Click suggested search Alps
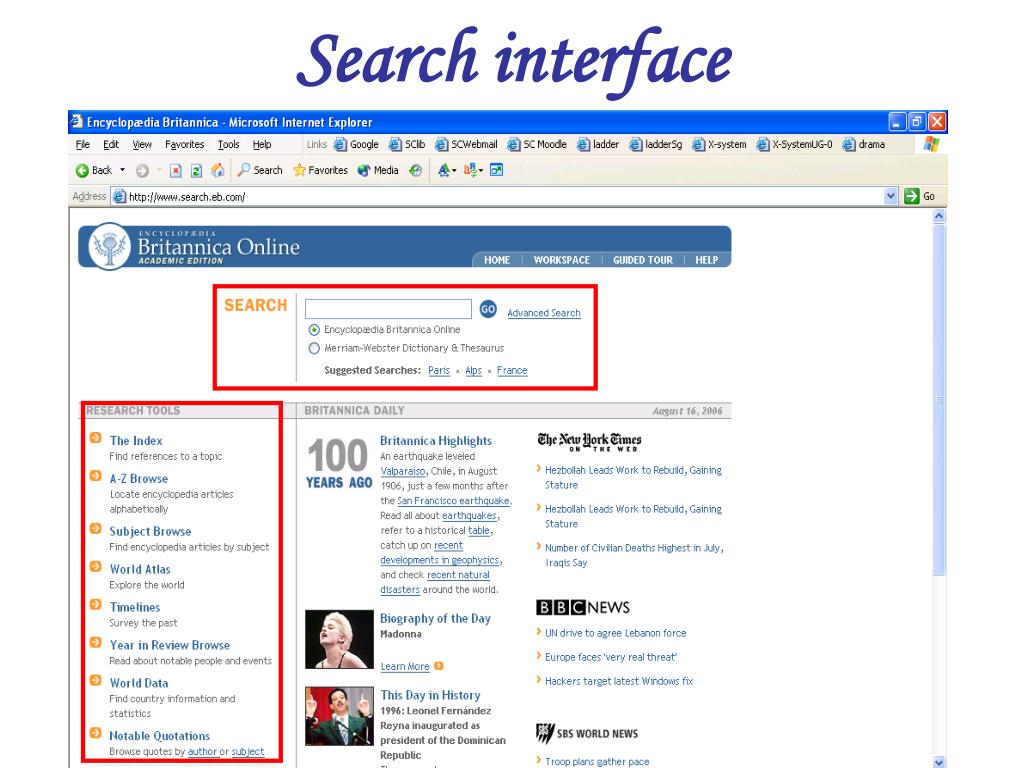1024x768 pixels. 473,370
